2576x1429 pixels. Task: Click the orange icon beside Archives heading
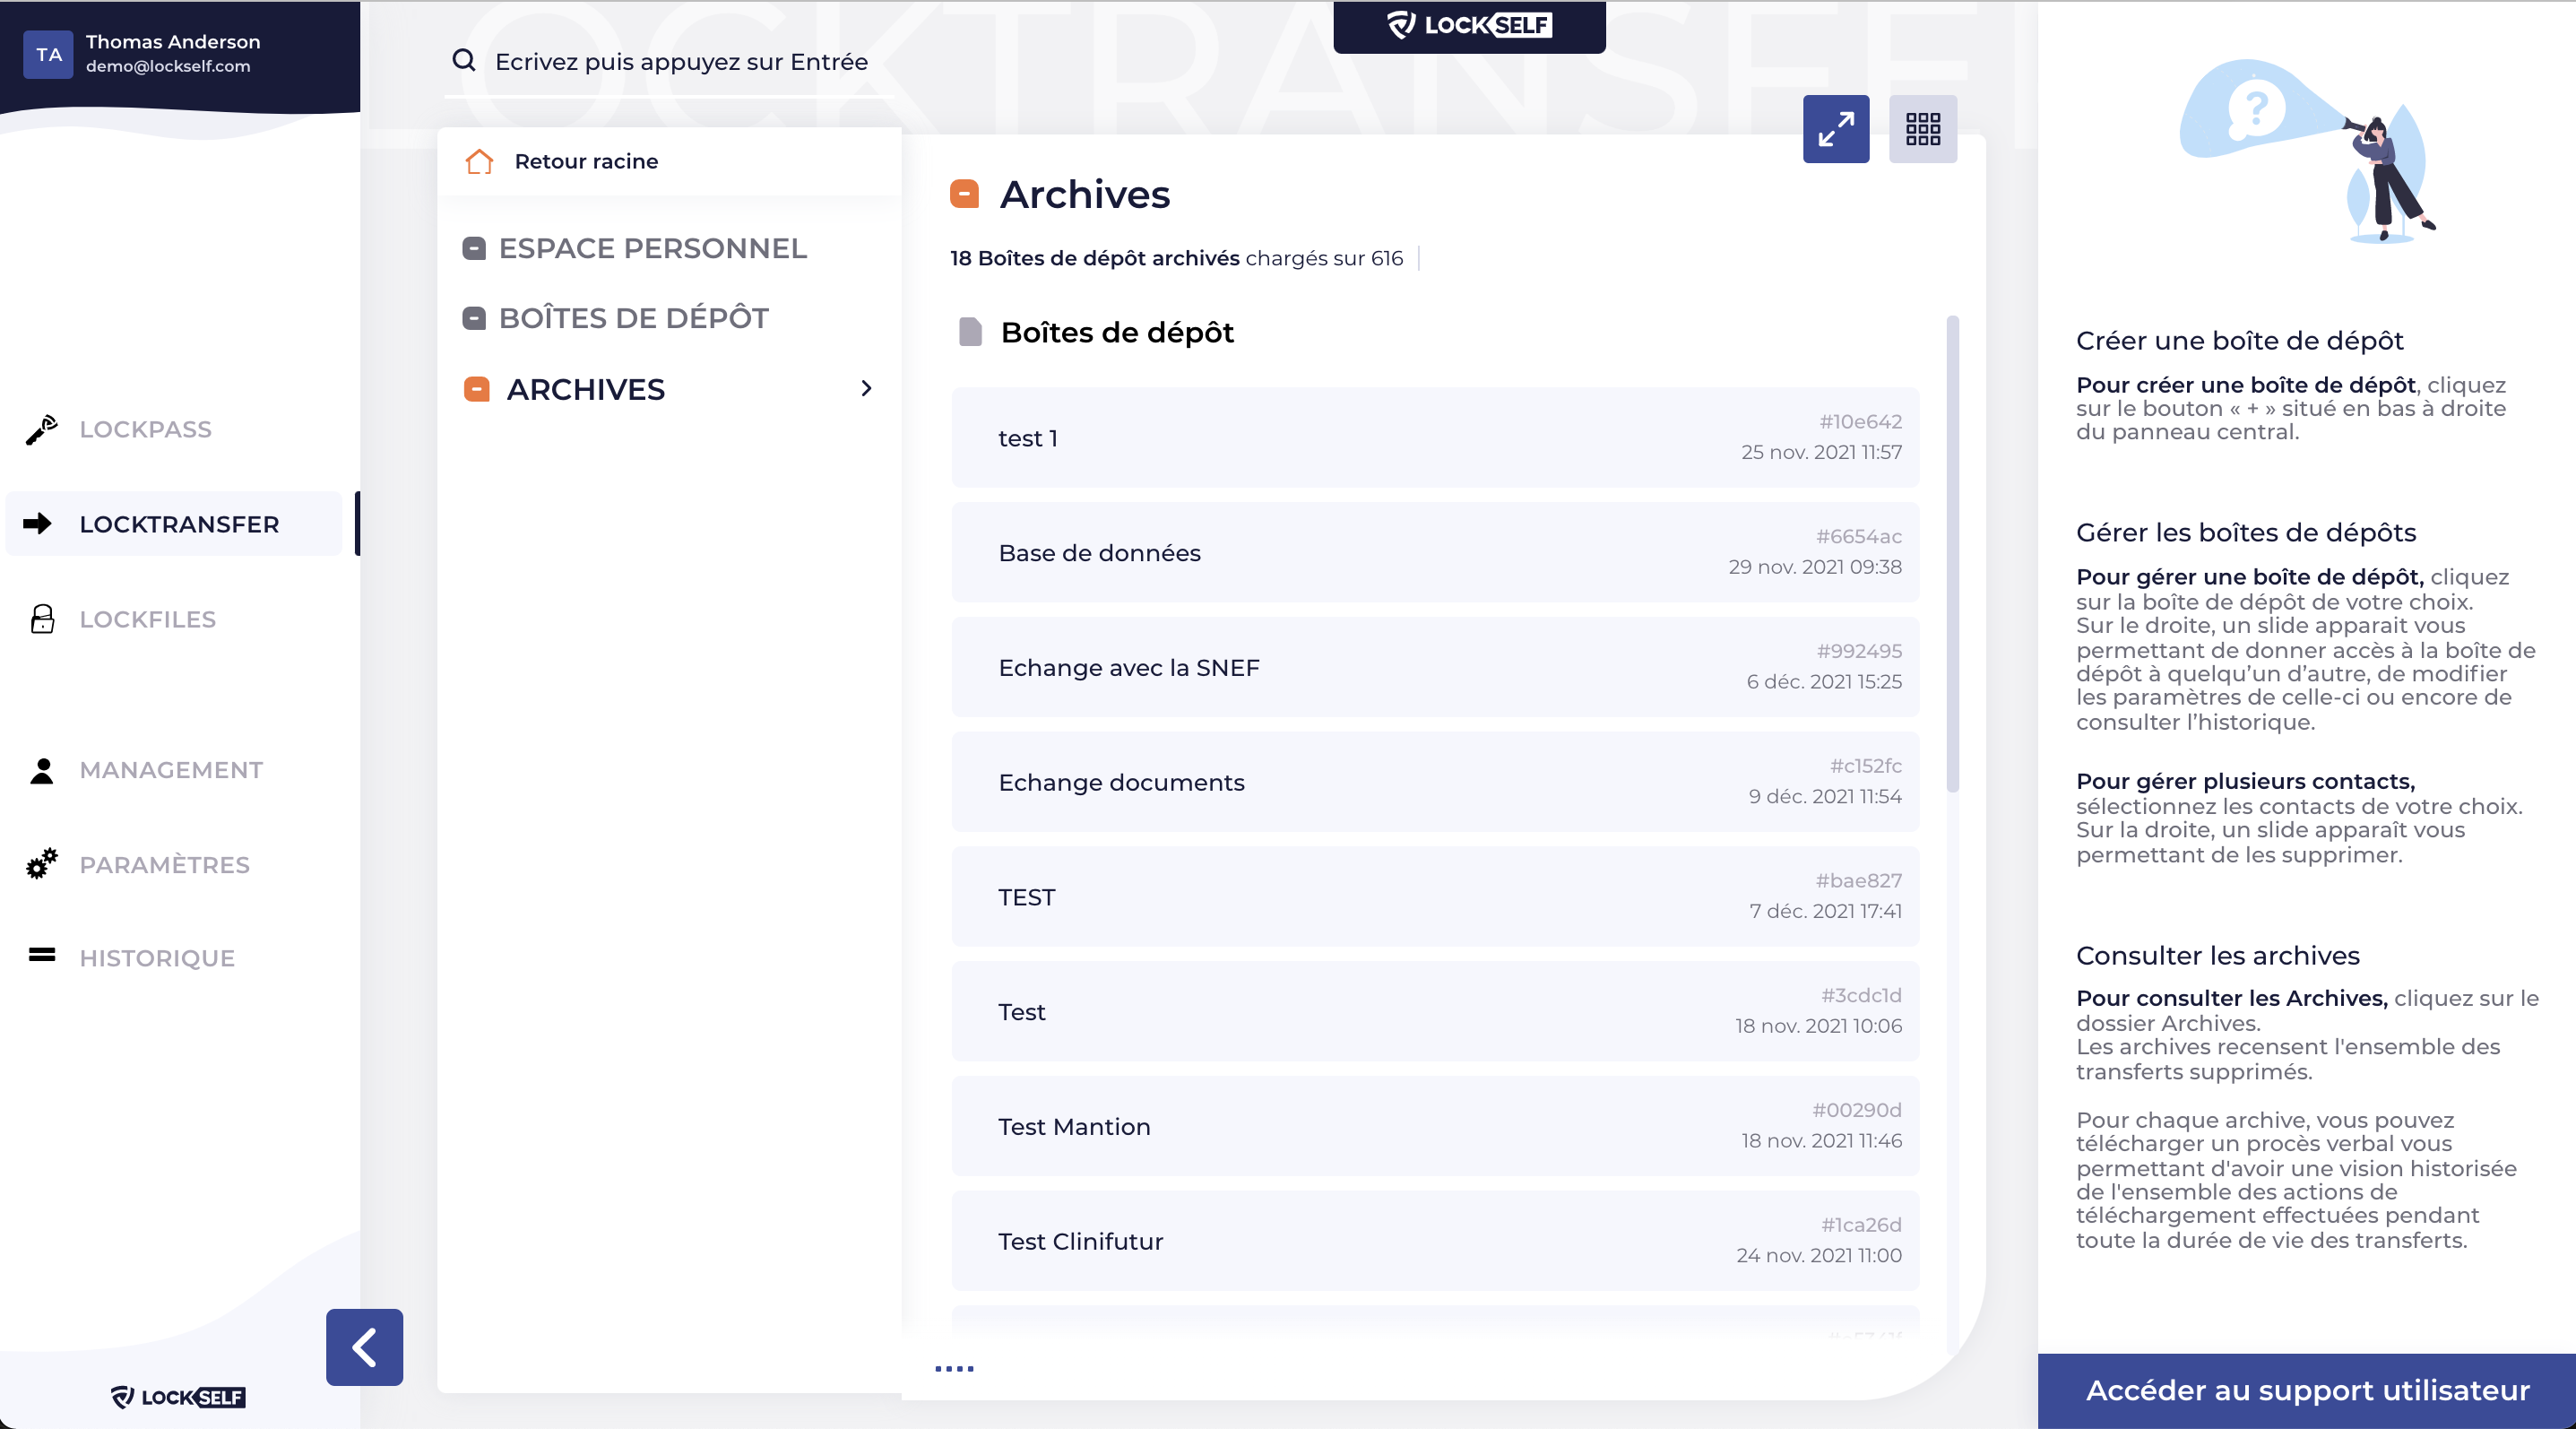pyautogui.click(x=964, y=194)
